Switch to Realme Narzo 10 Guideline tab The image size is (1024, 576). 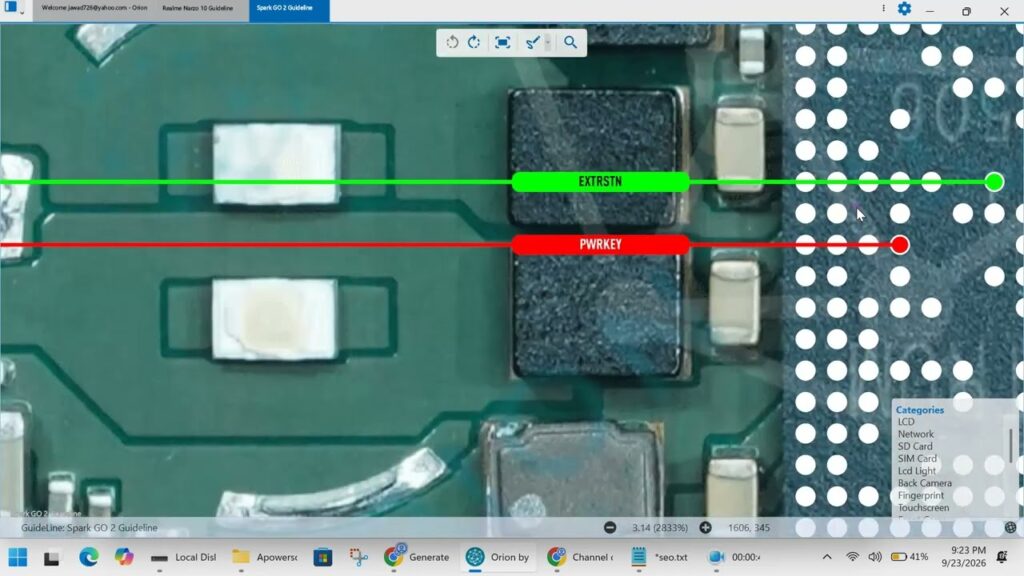pyautogui.click(x=197, y=8)
